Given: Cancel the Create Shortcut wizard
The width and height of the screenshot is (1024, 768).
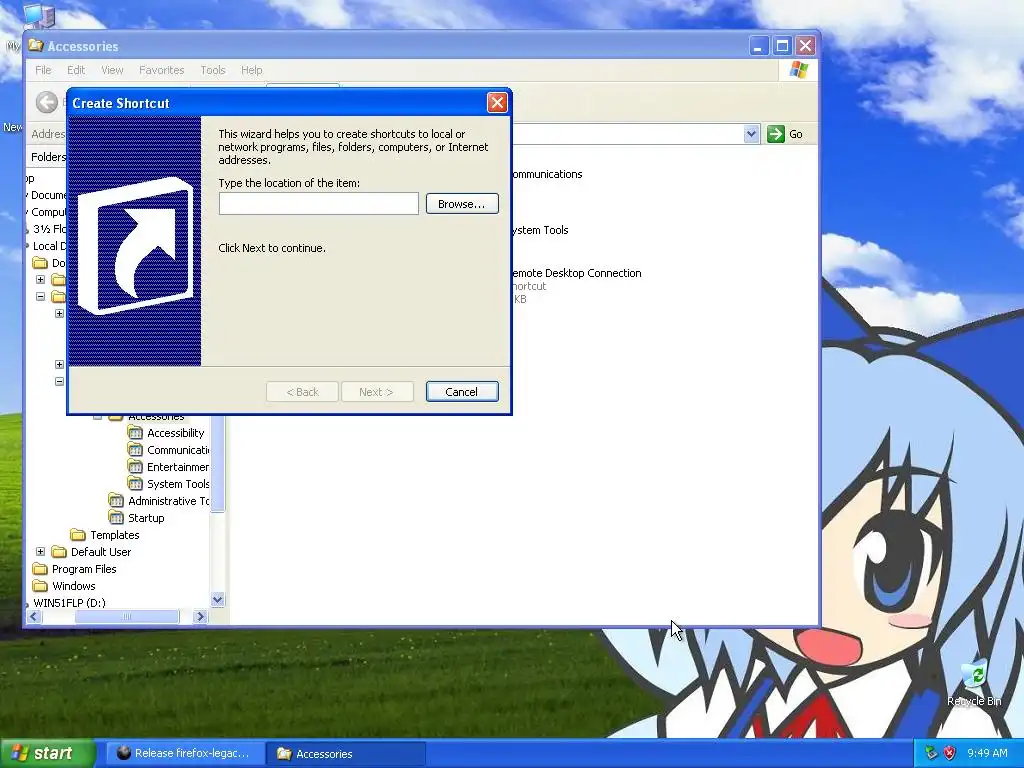Looking at the screenshot, I should point(462,392).
